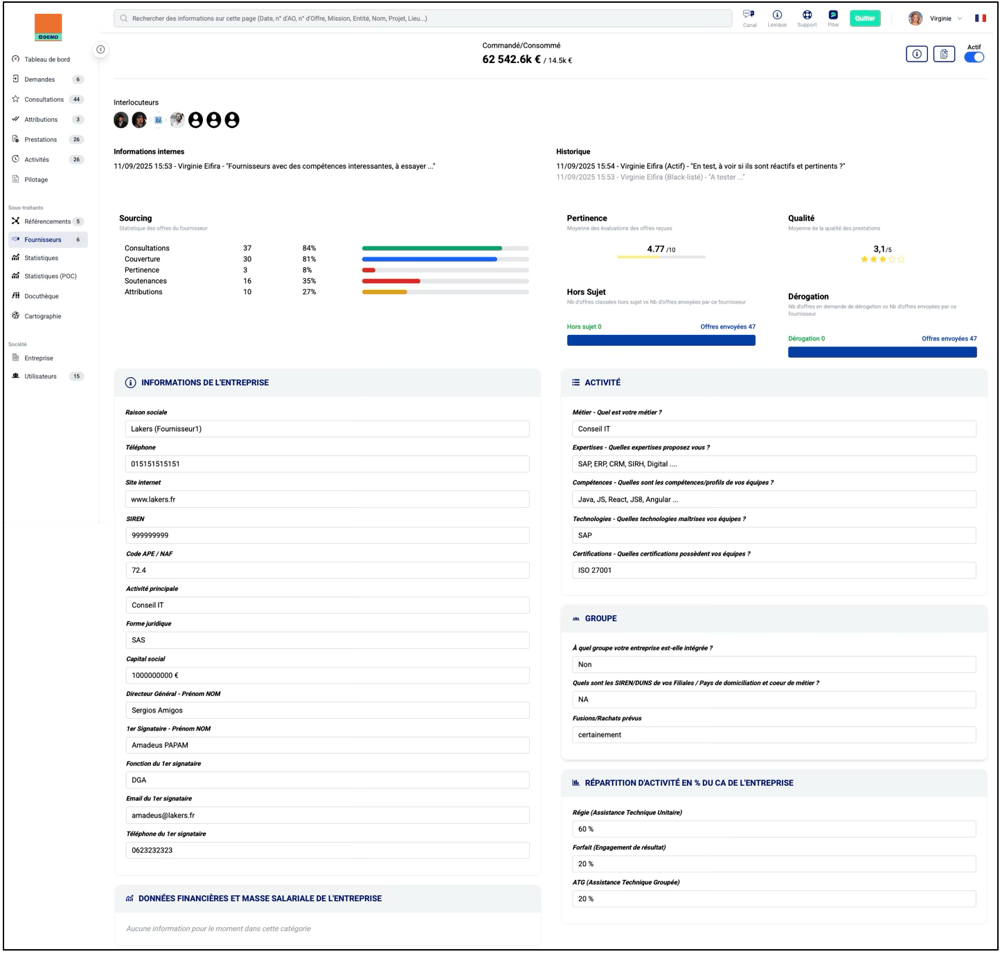Click the clipboard icon beside Actif toggle
The width and height of the screenshot is (1000, 963).
coord(943,54)
